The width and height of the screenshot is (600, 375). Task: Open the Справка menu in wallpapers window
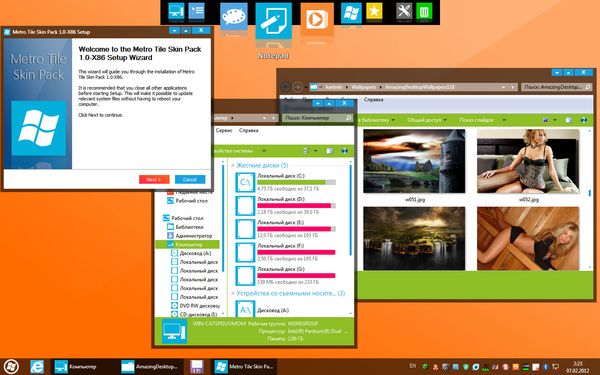[x=373, y=99]
